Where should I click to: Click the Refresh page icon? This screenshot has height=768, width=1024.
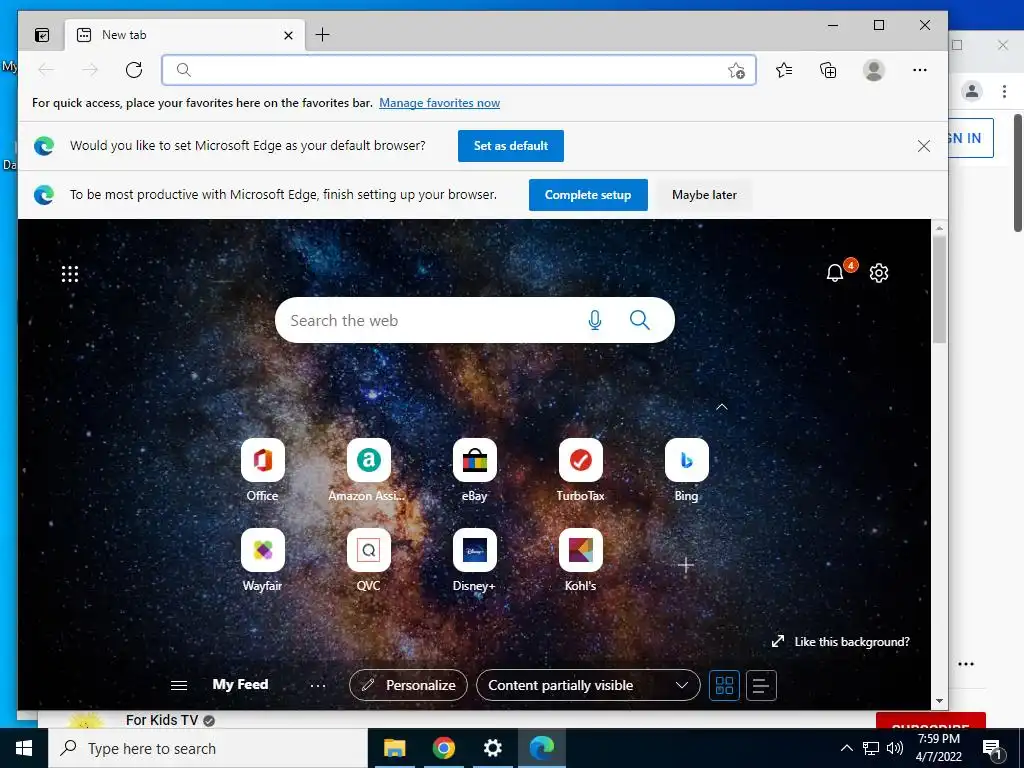134,70
